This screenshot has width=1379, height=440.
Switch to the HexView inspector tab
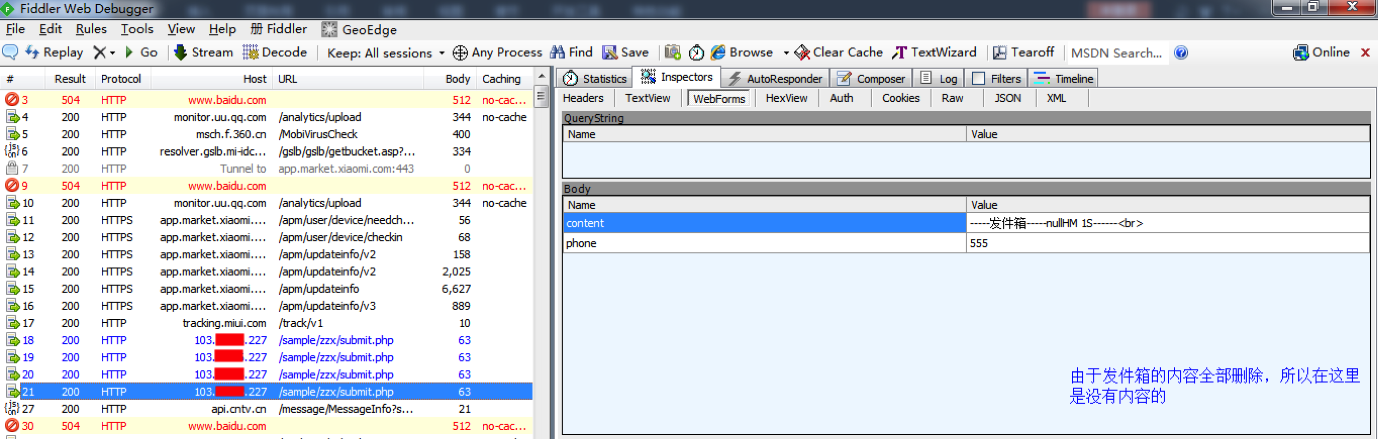[x=786, y=98]
